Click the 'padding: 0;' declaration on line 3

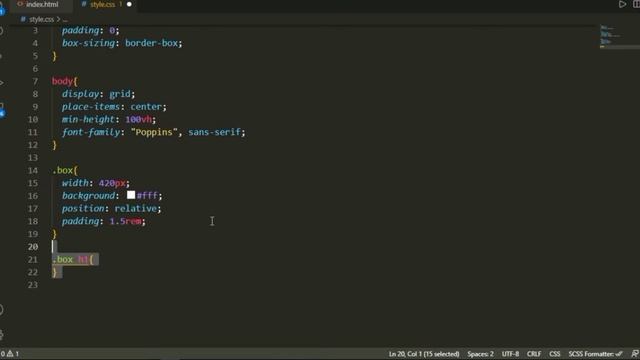click(x=91, y=30)
